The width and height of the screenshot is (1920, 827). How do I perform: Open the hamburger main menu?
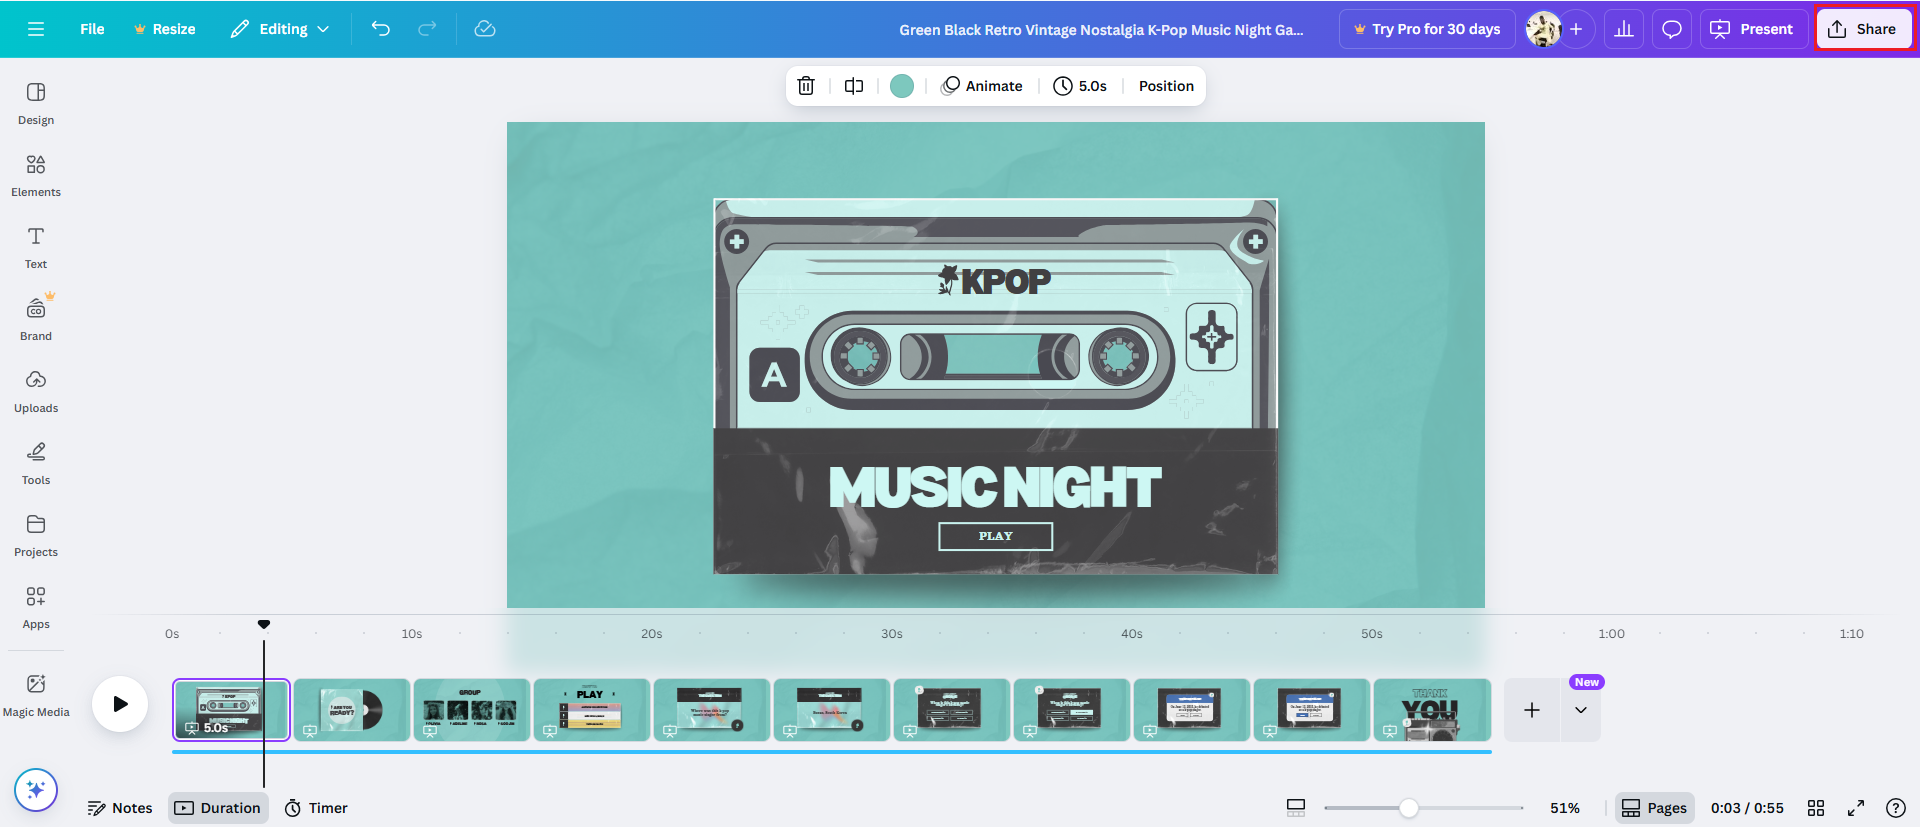tap(36, 29)
